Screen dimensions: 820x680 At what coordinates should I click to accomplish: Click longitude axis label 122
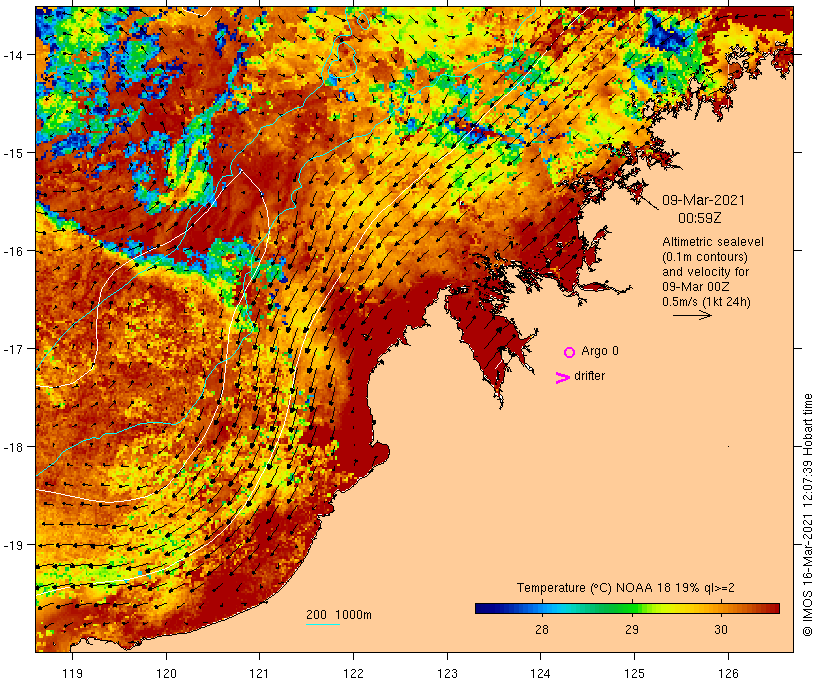[x=354, y=673]
